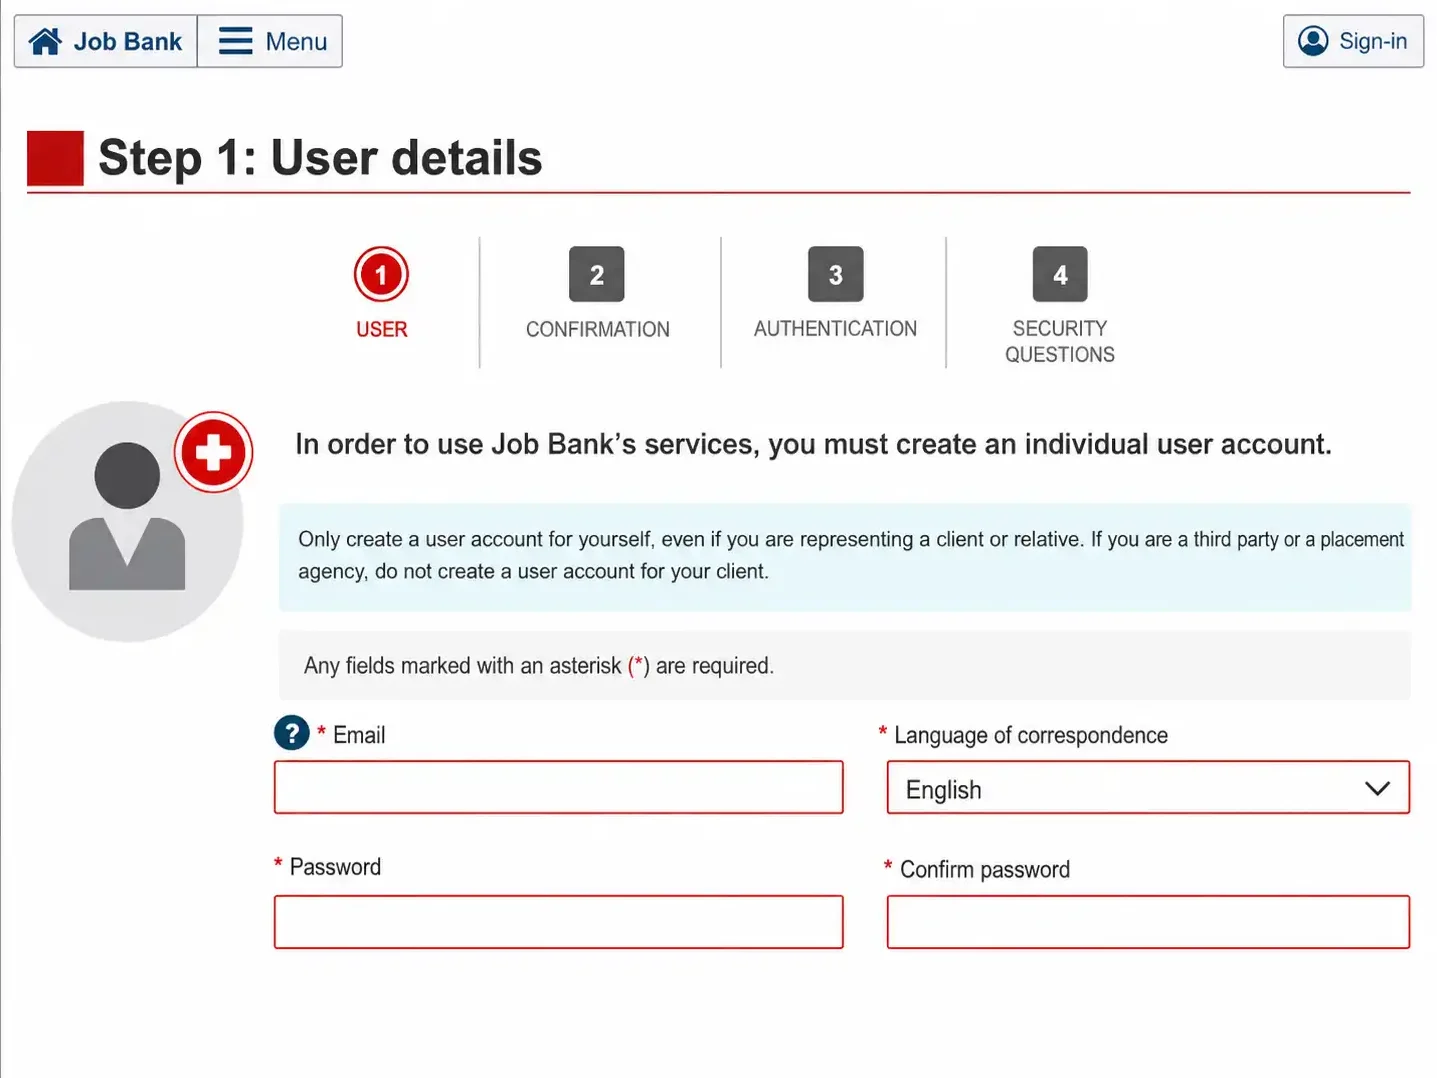Screen dimensions: 1437x1078
Task: Click the Sign-in button
Action: pyautogui.click(x=1353, y=41)
